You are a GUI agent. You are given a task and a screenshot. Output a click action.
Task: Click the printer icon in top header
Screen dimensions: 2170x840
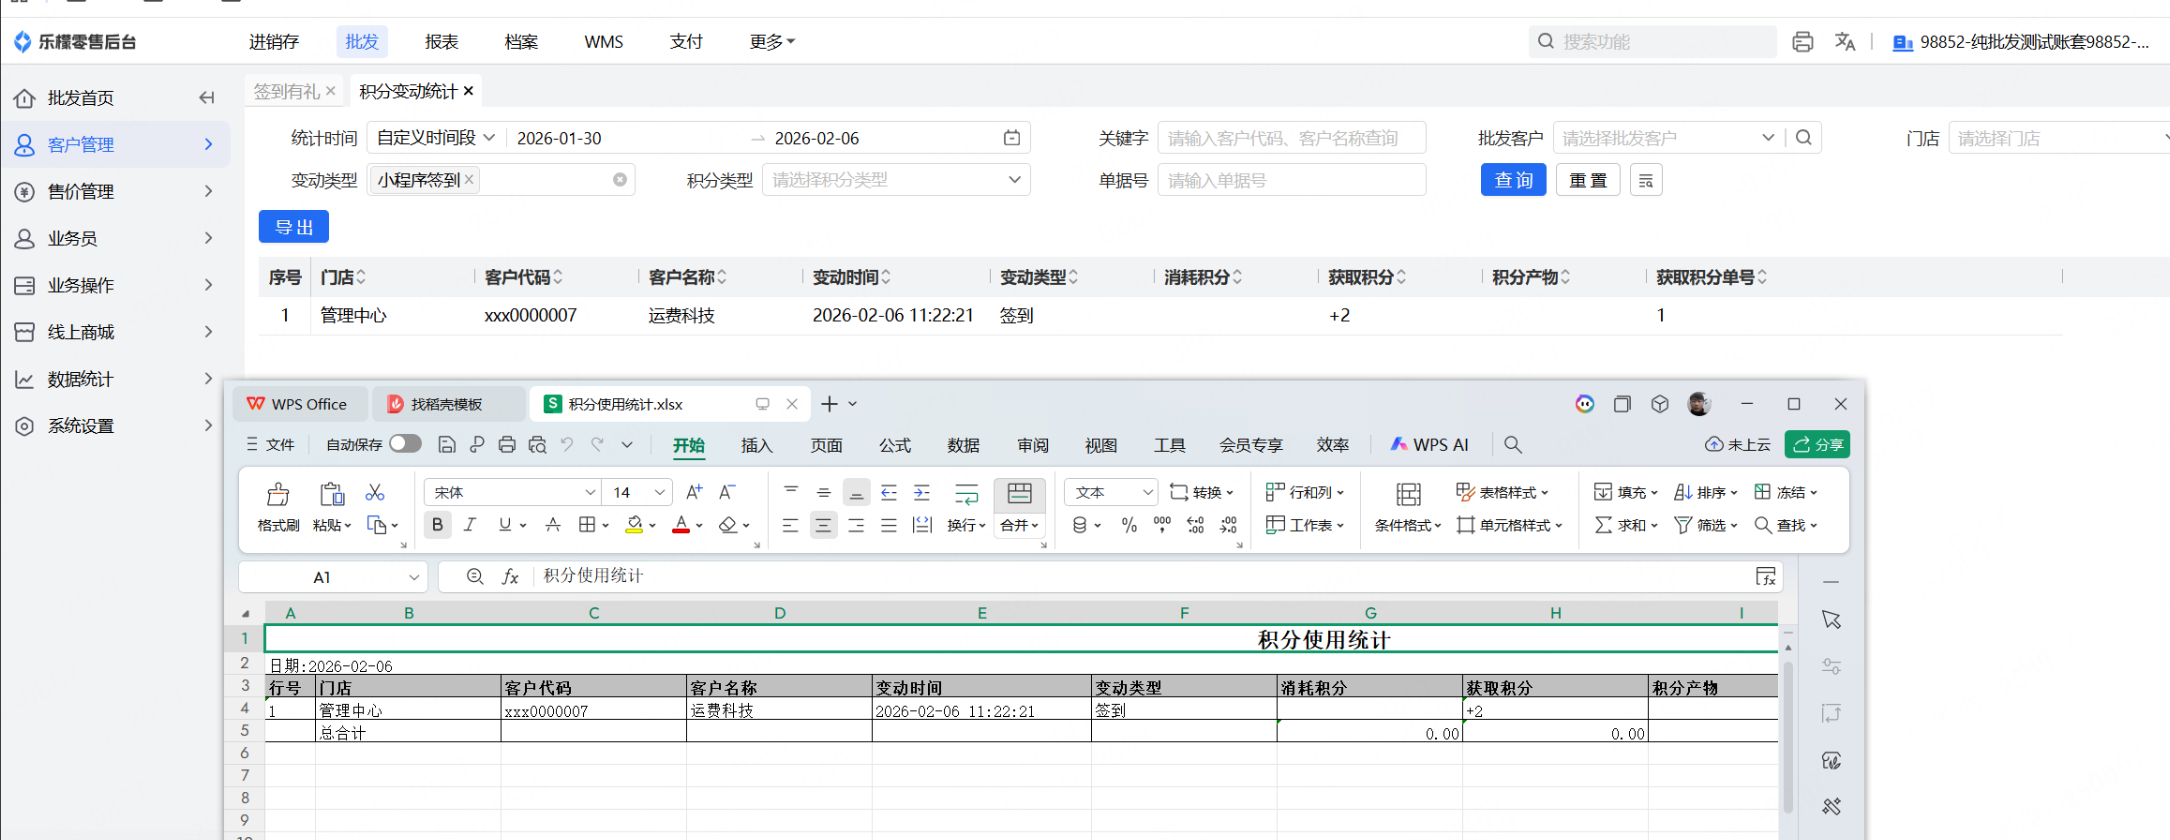click(1803, 42)
